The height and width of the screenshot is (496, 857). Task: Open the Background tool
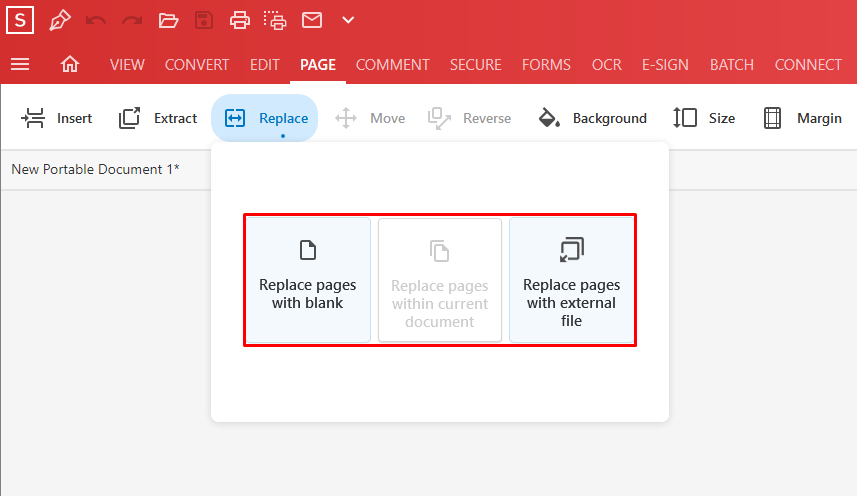pos(592,118)
